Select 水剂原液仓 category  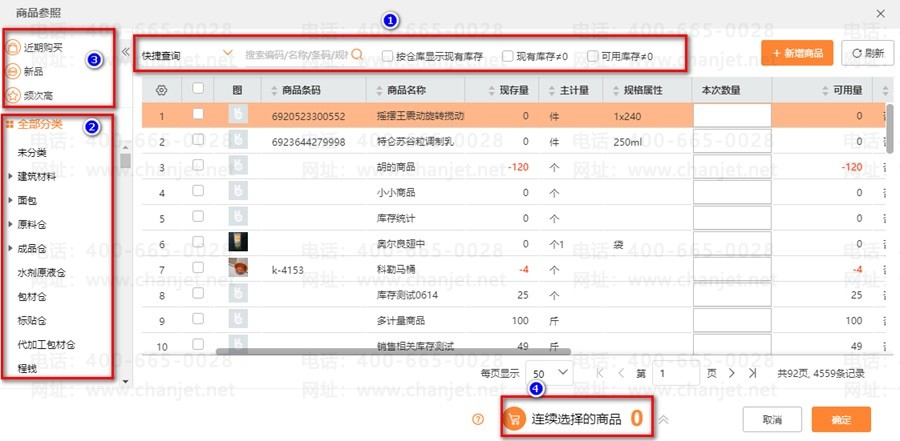click(41, 272)
